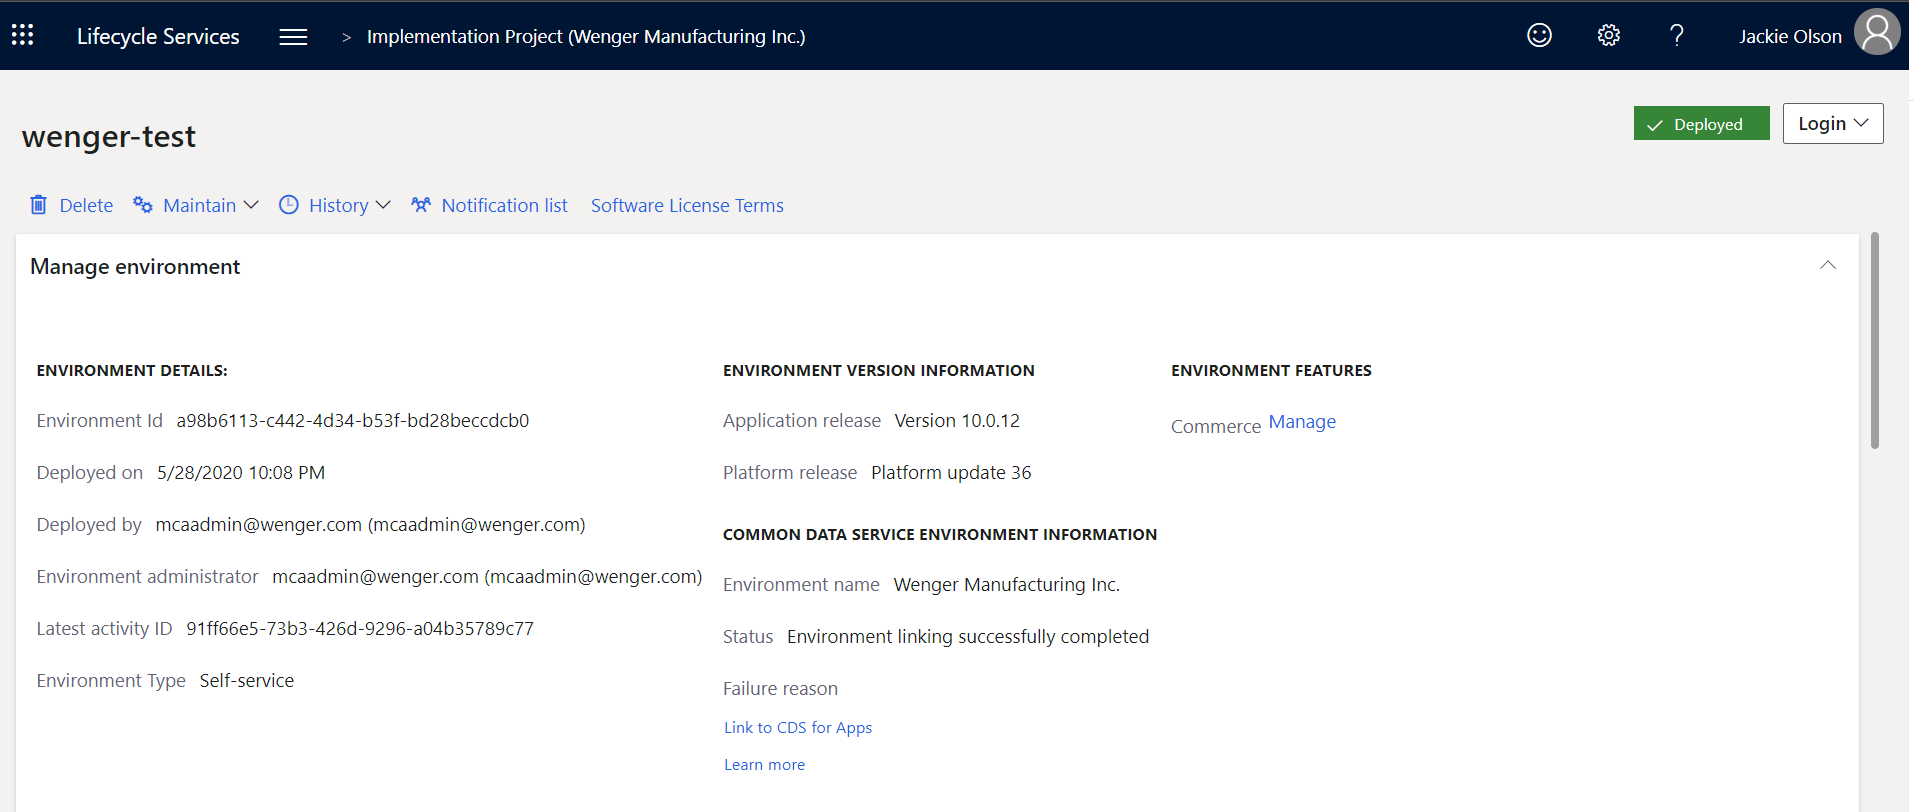Screen dimensions: 1914x812
Task: Click the ENVIRONMENT FEATURES heading
Action: coord(1271,370)
